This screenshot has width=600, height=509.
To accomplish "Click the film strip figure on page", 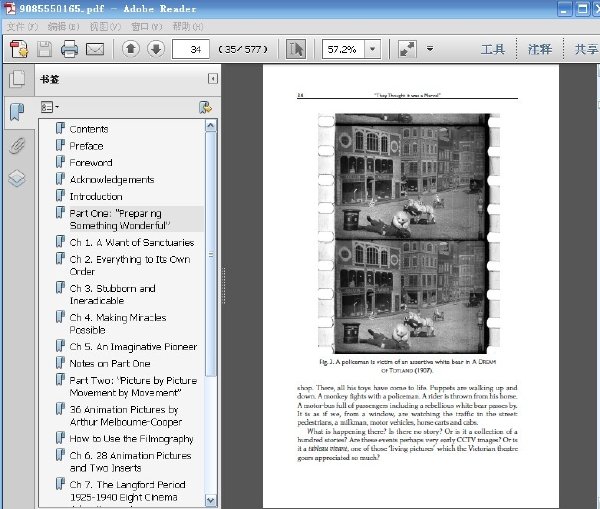I will click(x=409, y=233).
